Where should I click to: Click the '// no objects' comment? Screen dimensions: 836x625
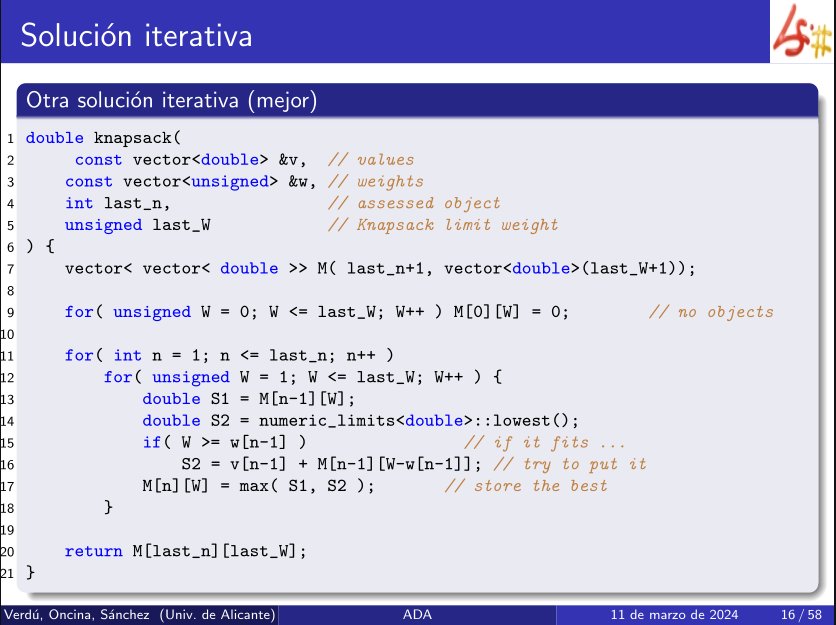click(711, 312)
